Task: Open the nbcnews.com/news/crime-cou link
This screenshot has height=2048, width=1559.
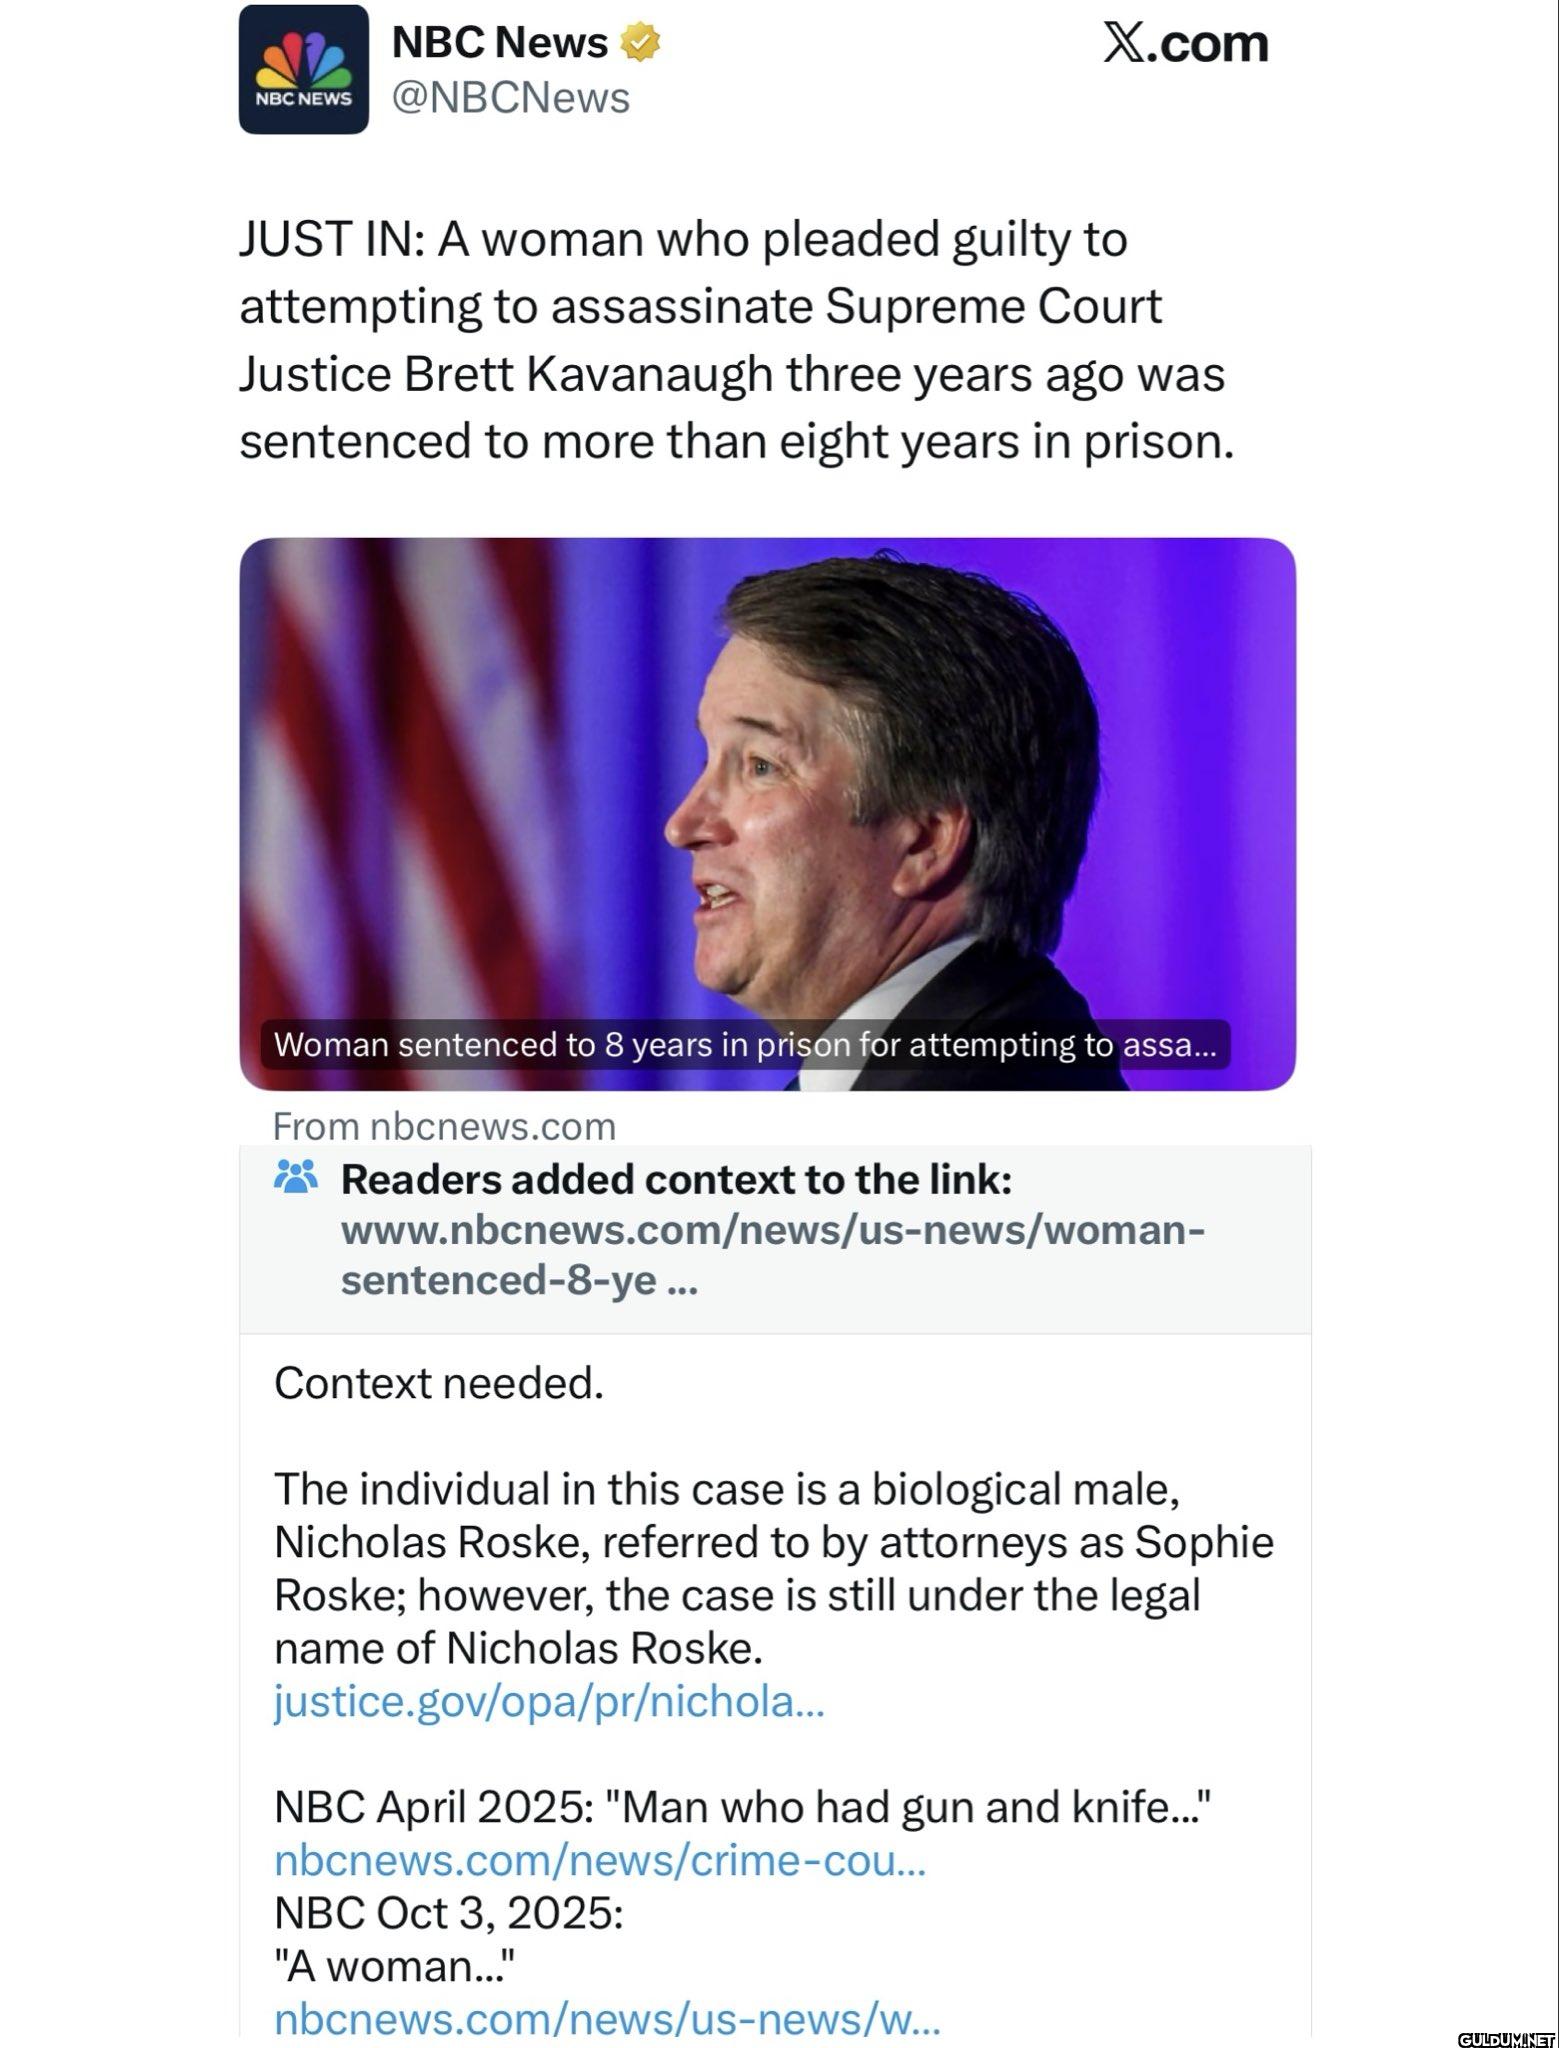Action: coord(600,1860)
